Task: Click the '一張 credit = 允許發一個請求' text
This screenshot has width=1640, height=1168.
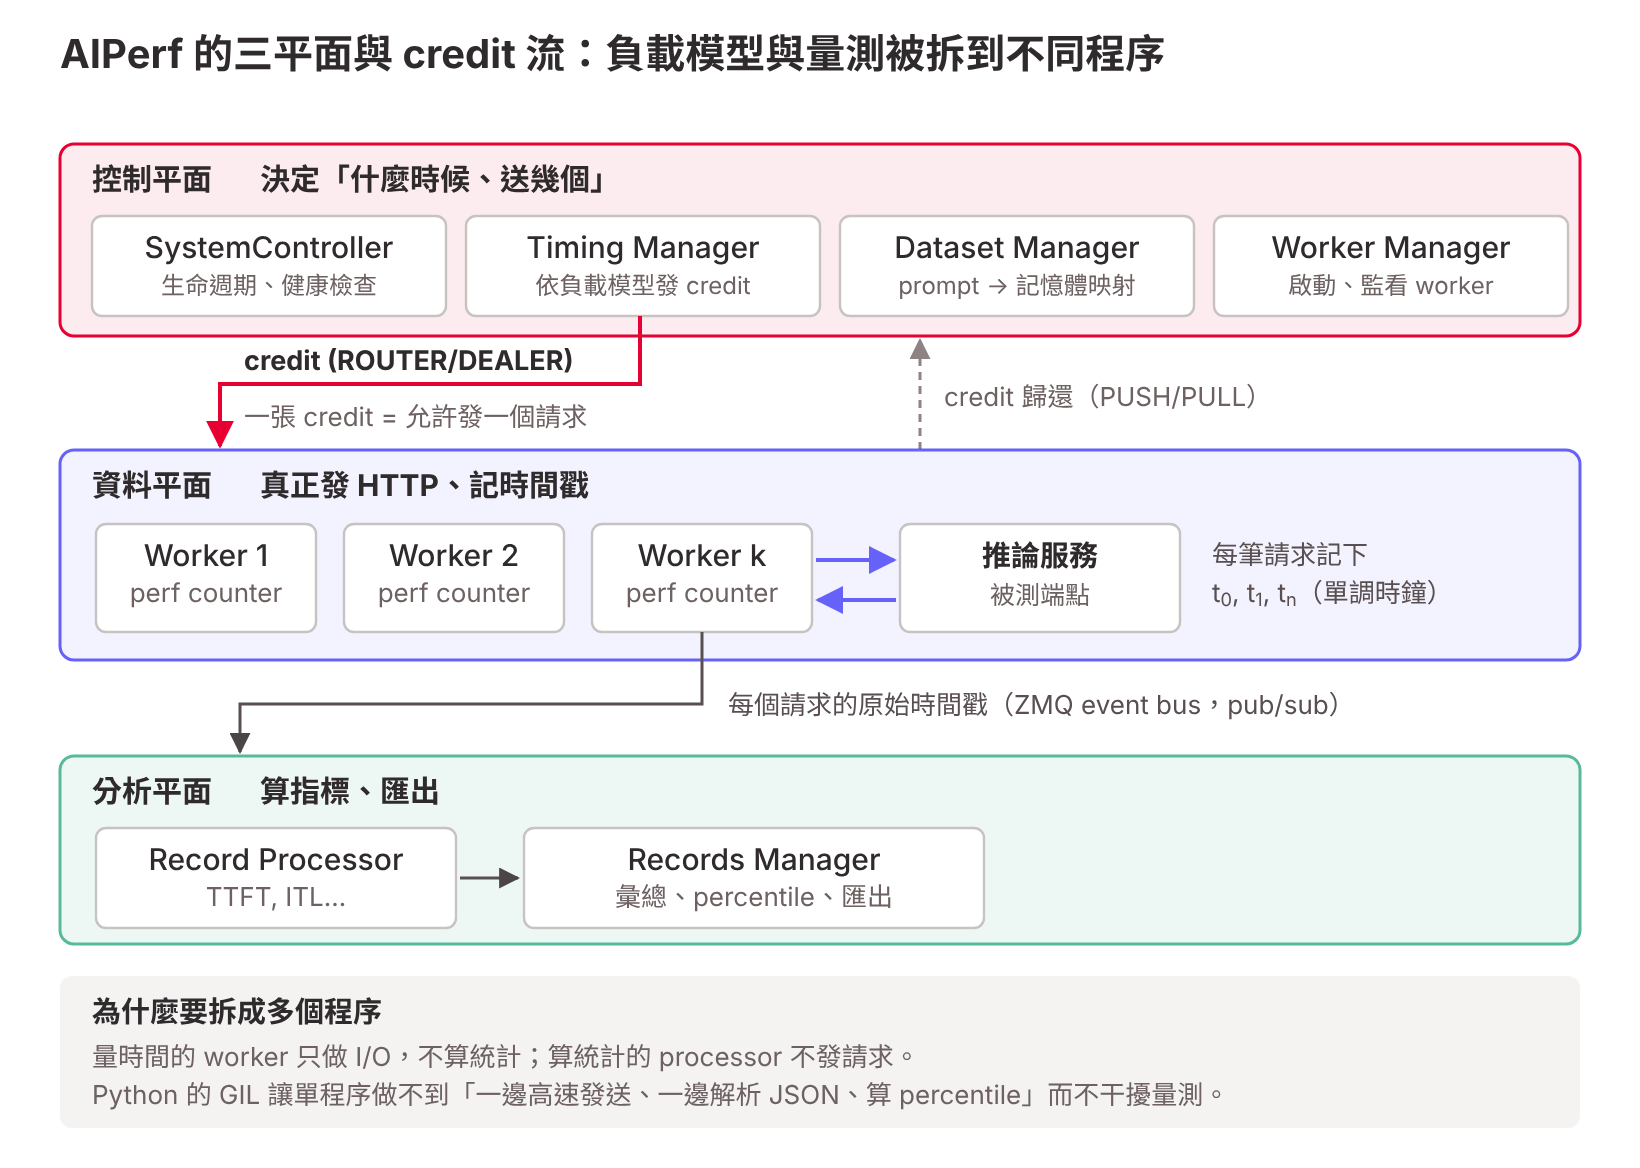Action: click(415, 417)
